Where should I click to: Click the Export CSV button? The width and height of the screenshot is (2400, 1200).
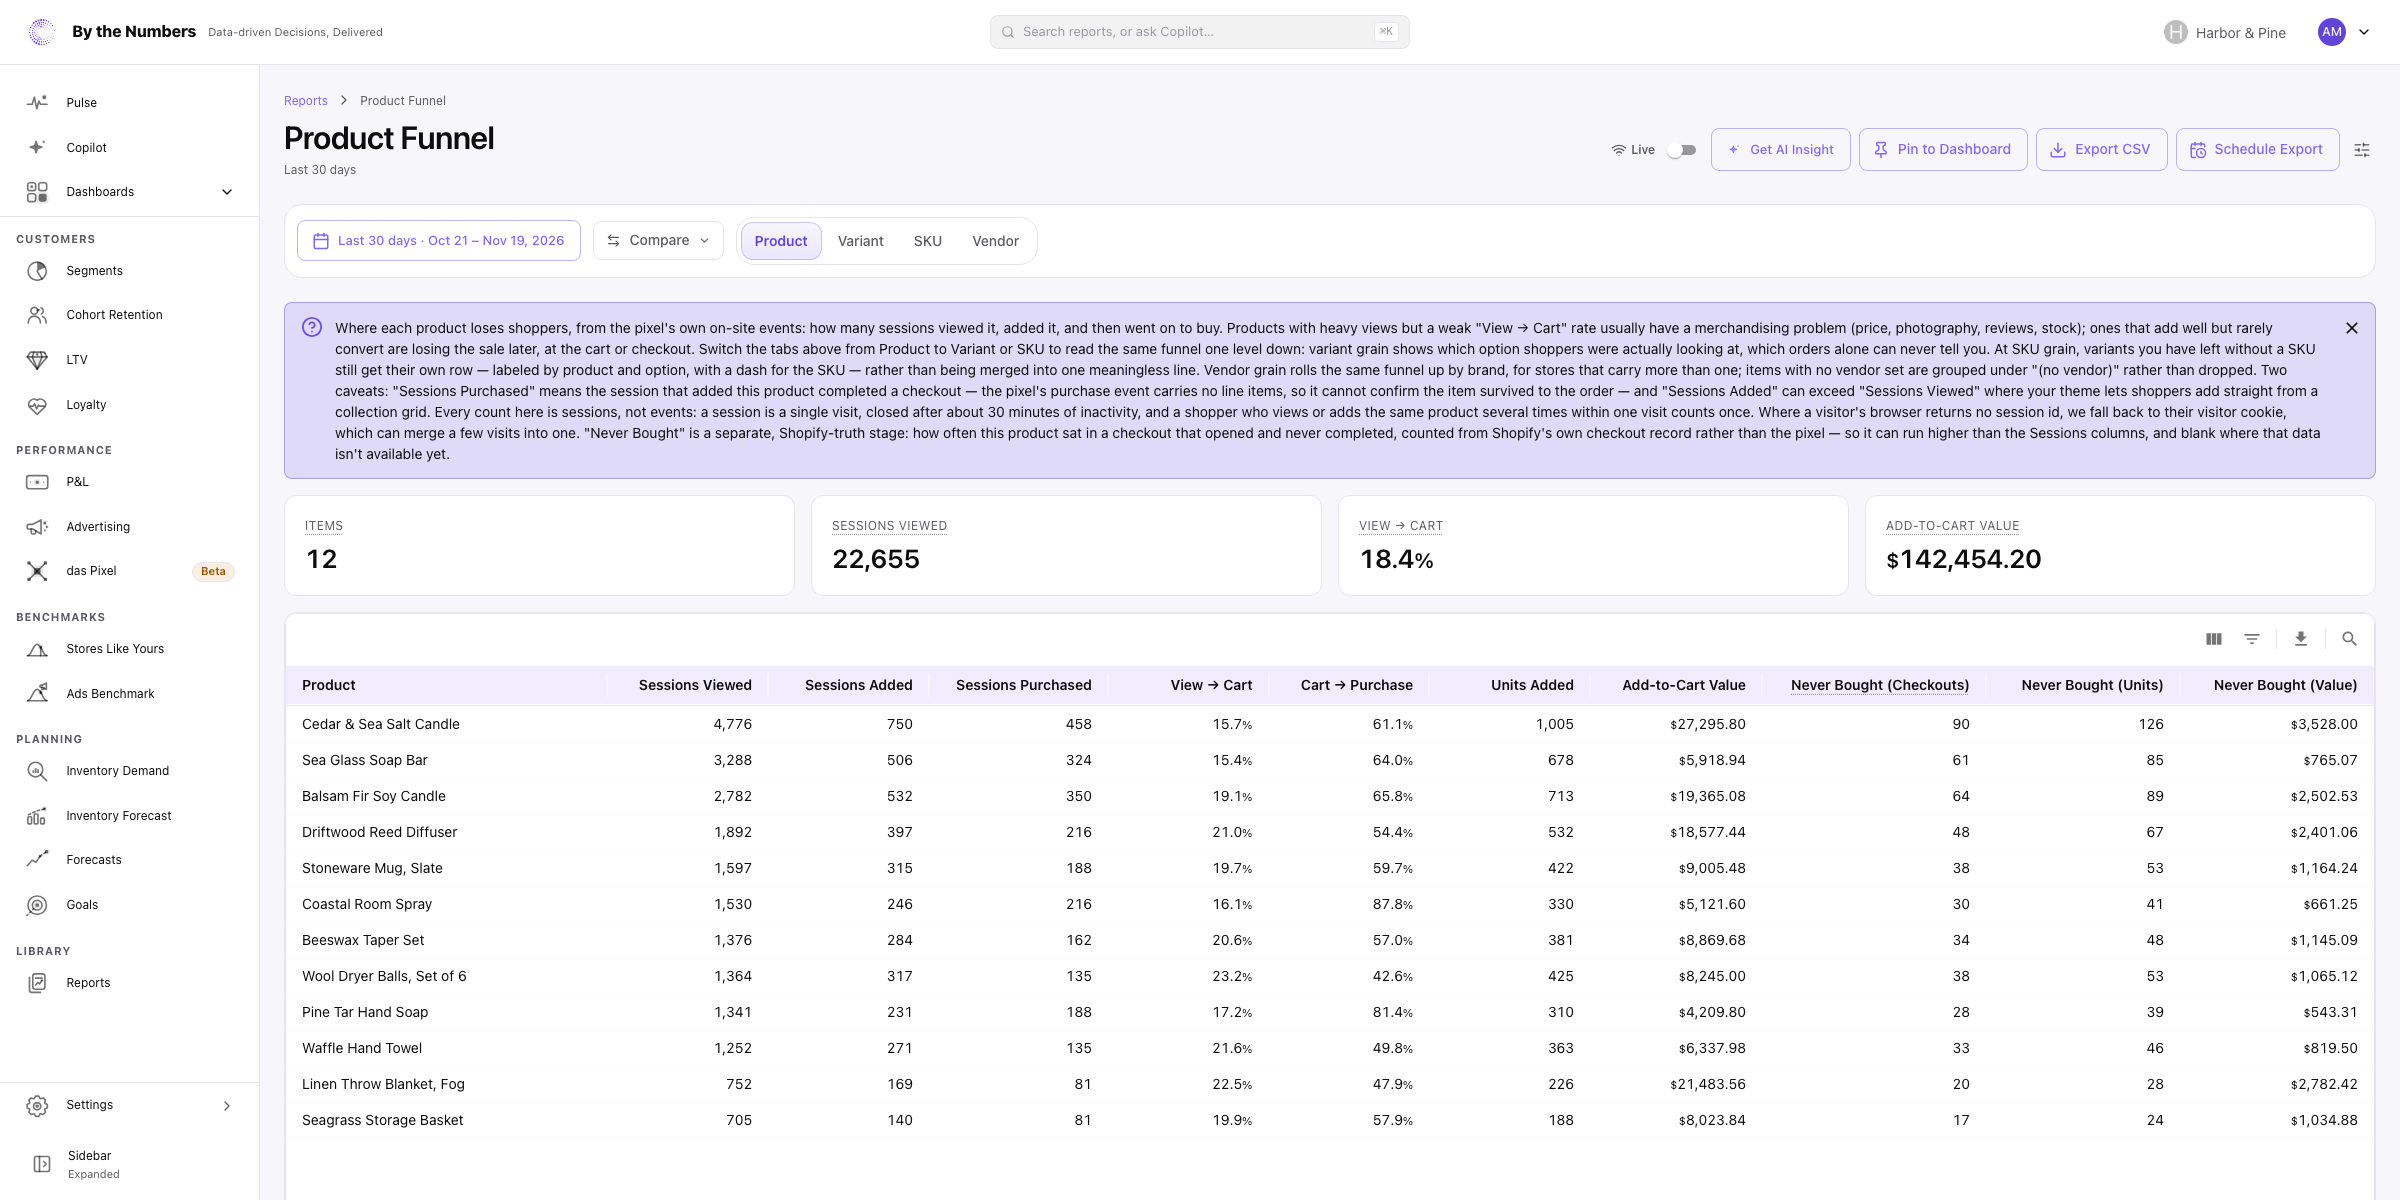(2102, 149)
